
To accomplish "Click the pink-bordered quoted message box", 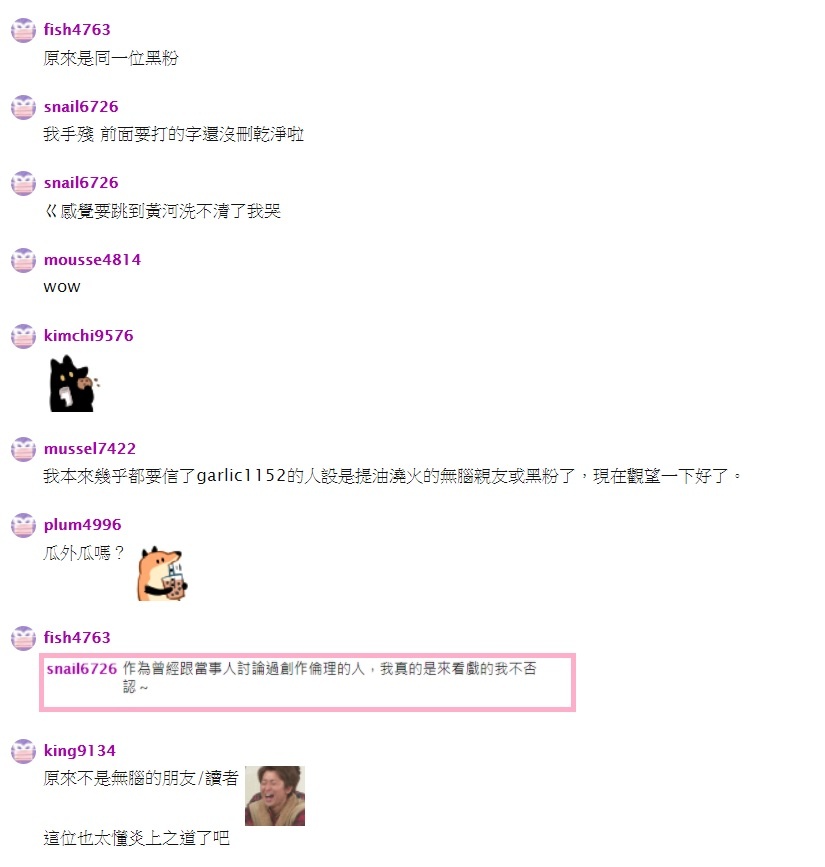I will point(307,682).
